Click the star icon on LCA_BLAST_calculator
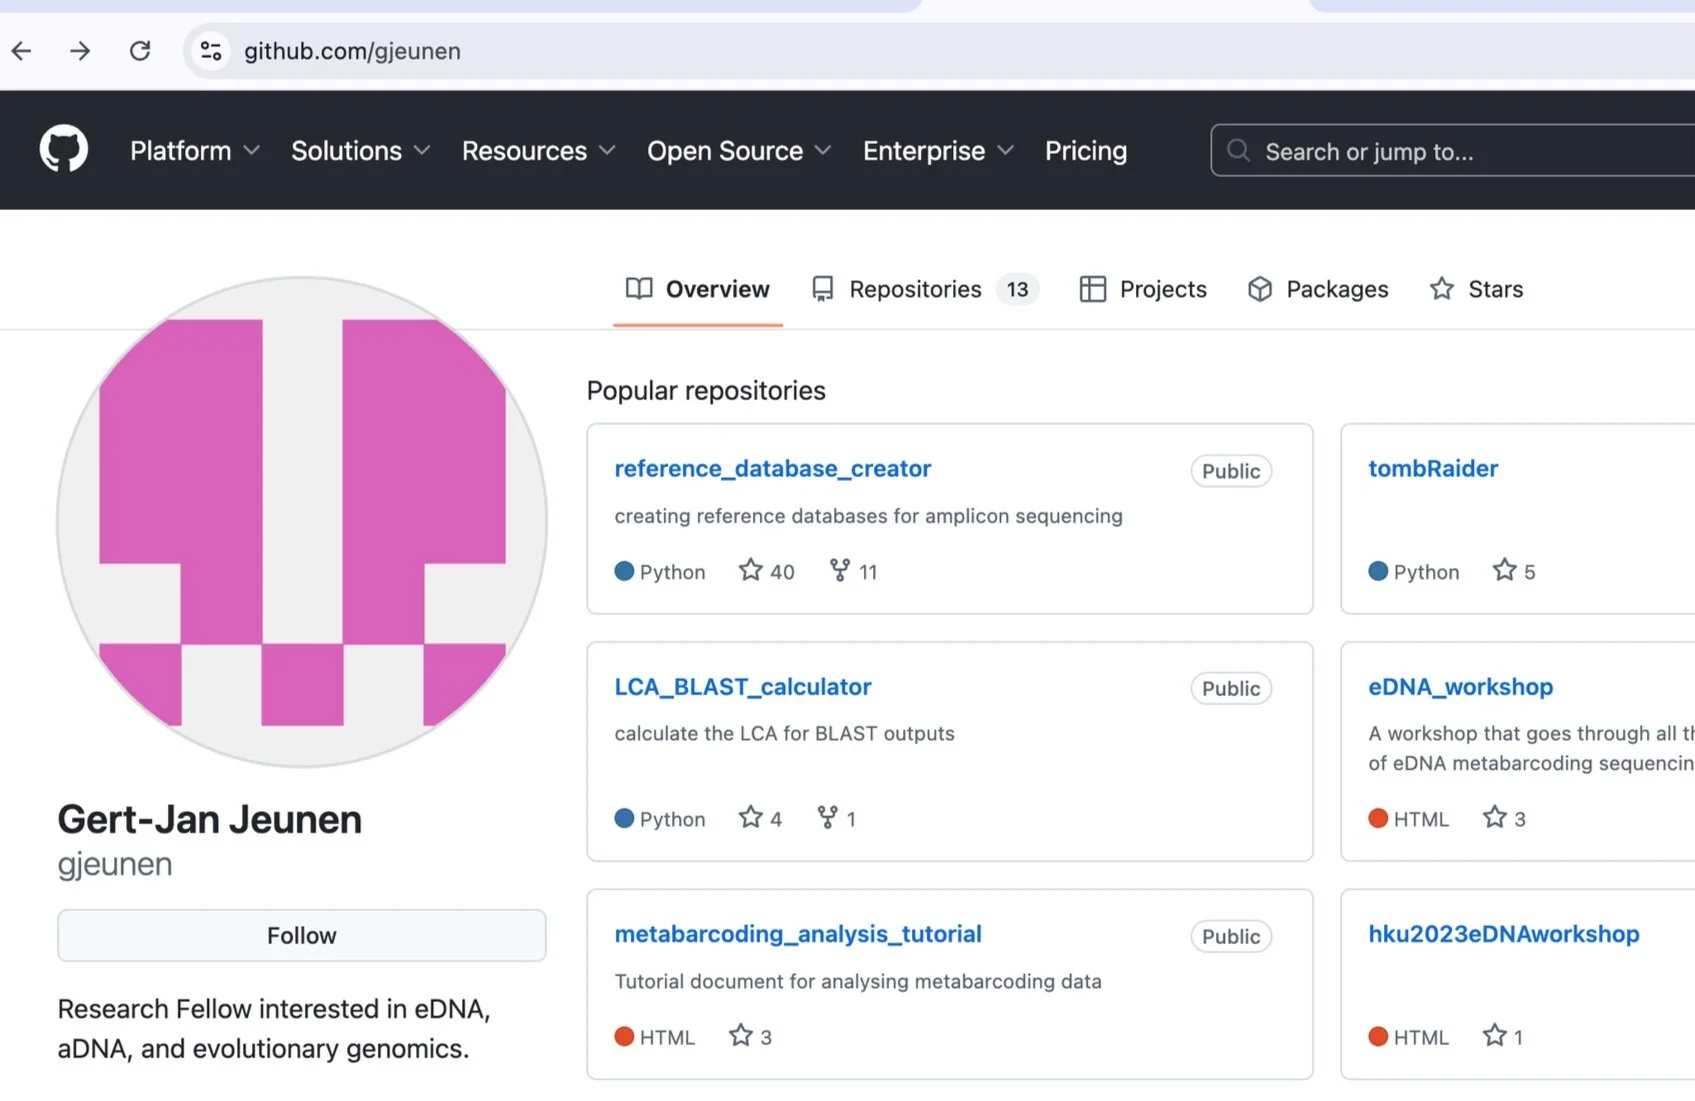 click(750, 817)
